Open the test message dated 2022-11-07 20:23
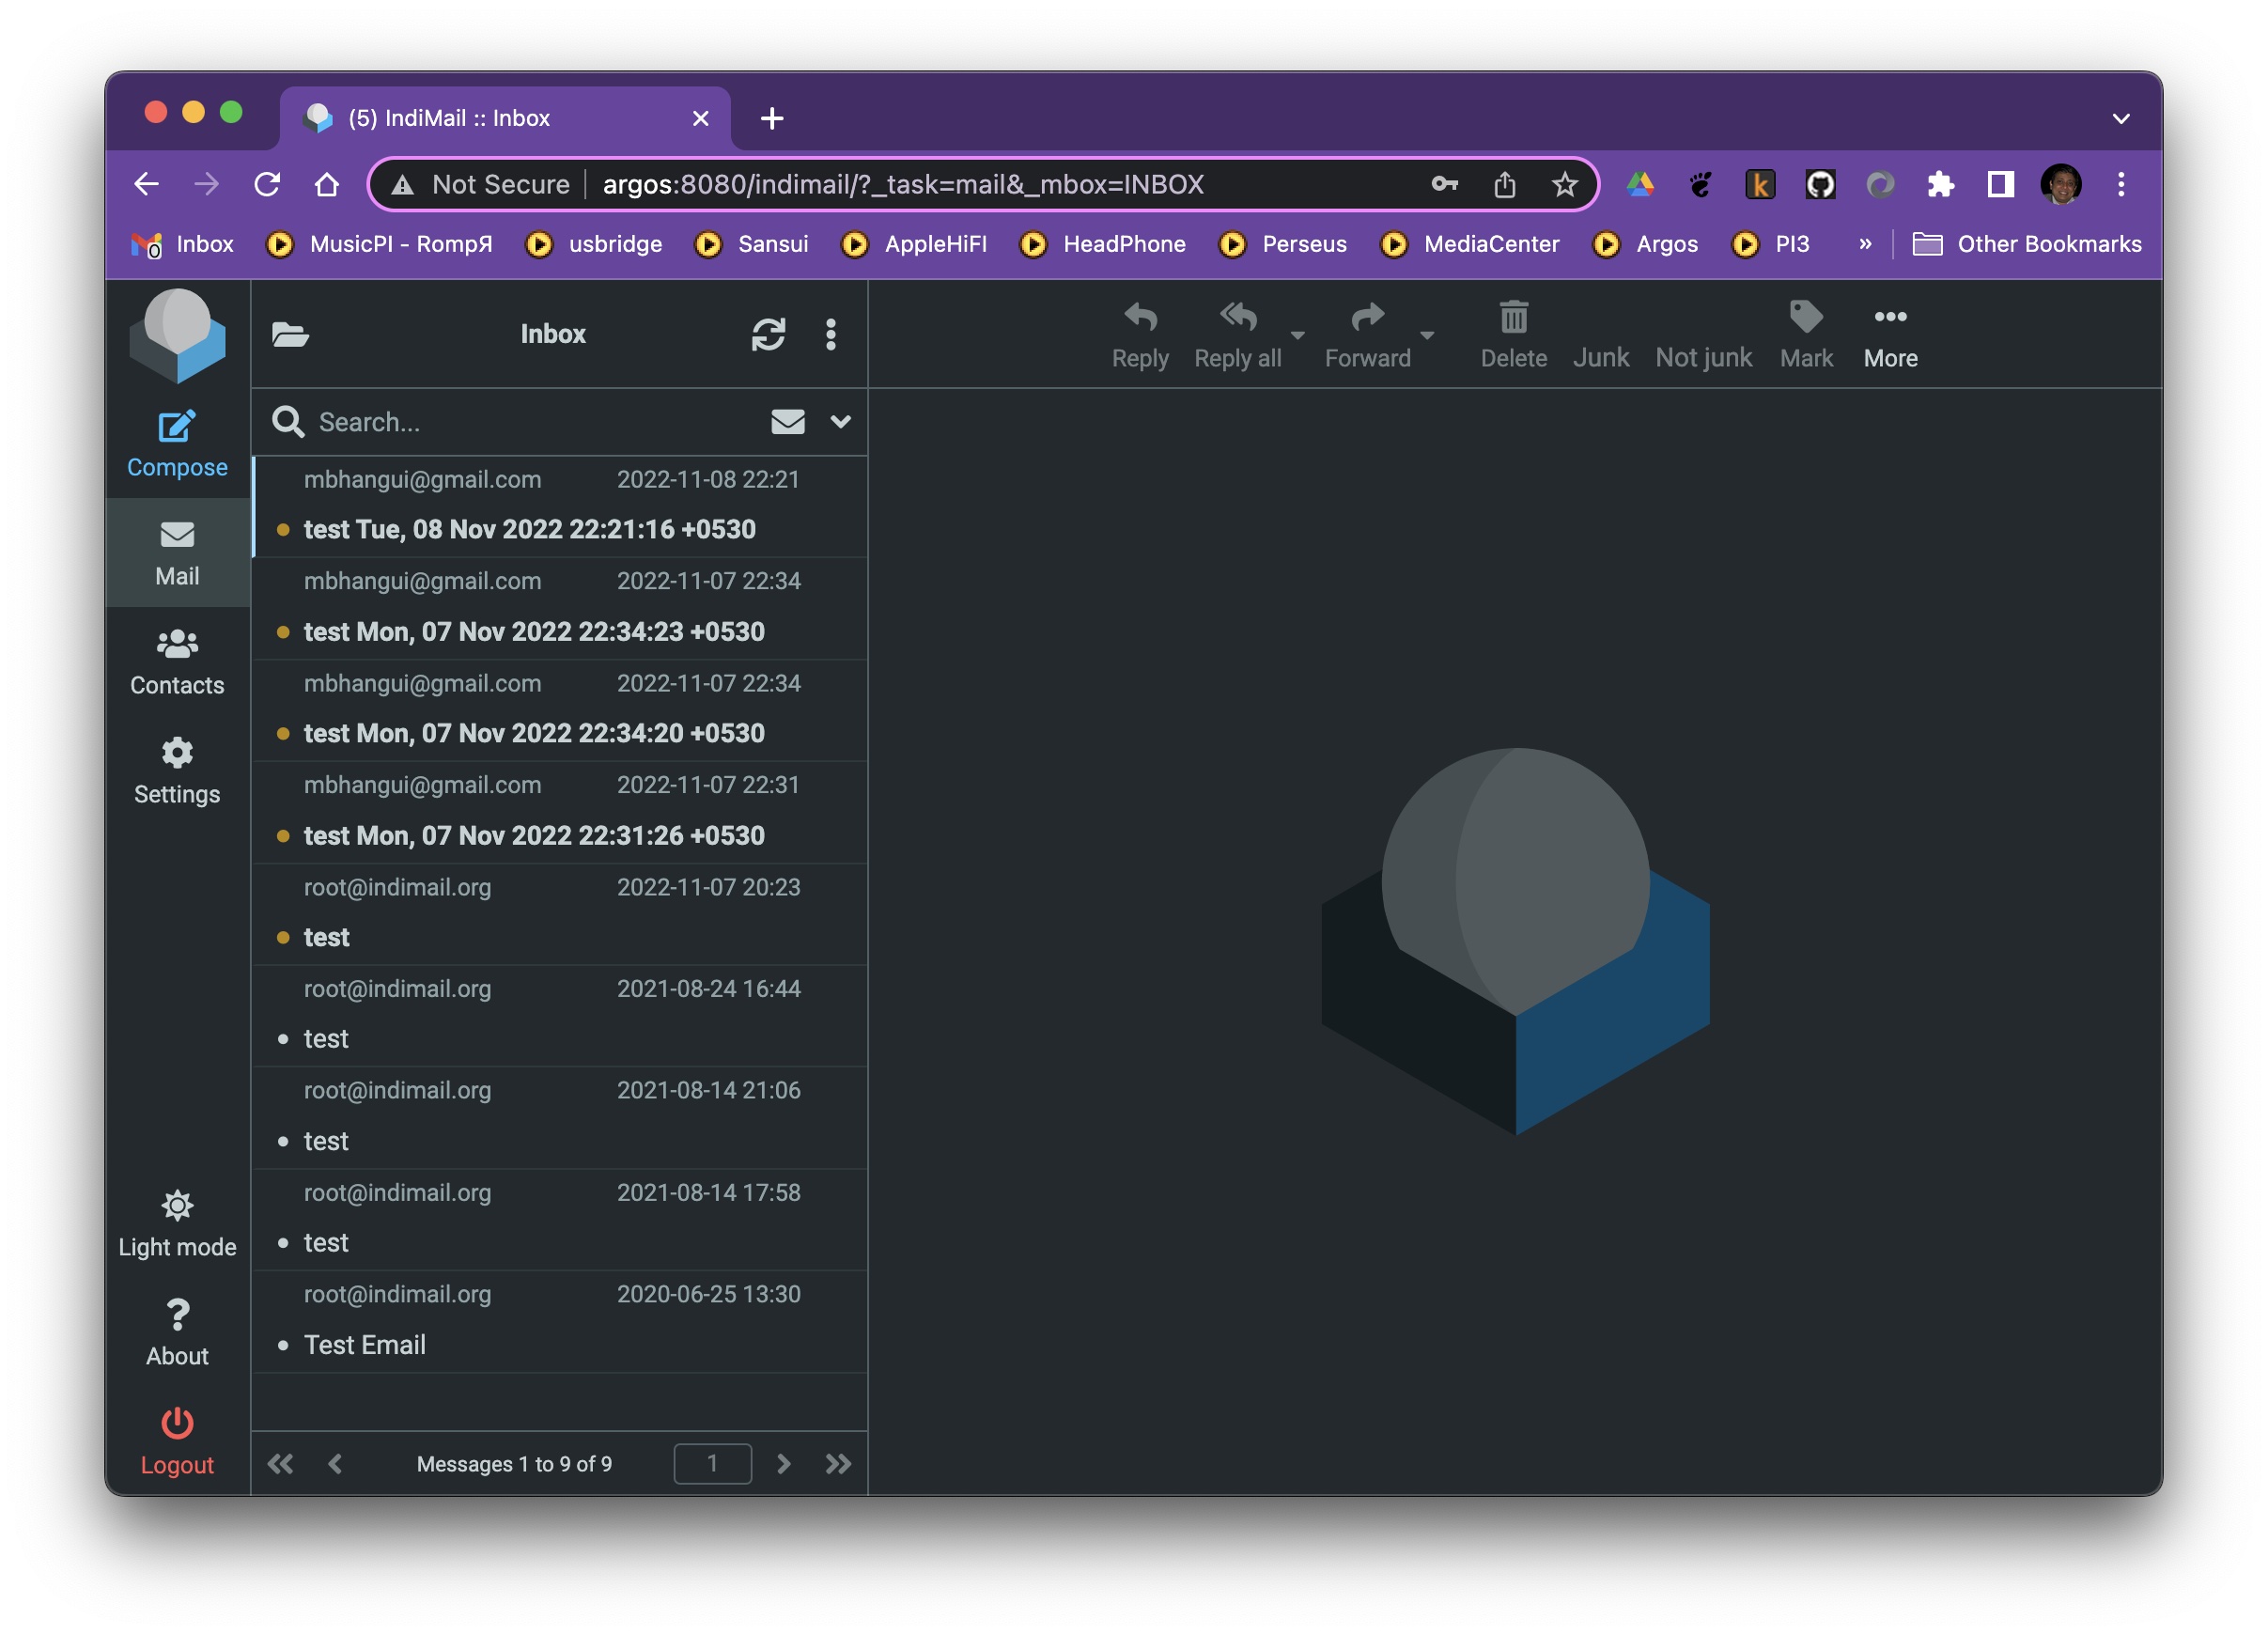Image resolution: width=2268 pixels, height=1635 pixels. [x=560, y=914]
